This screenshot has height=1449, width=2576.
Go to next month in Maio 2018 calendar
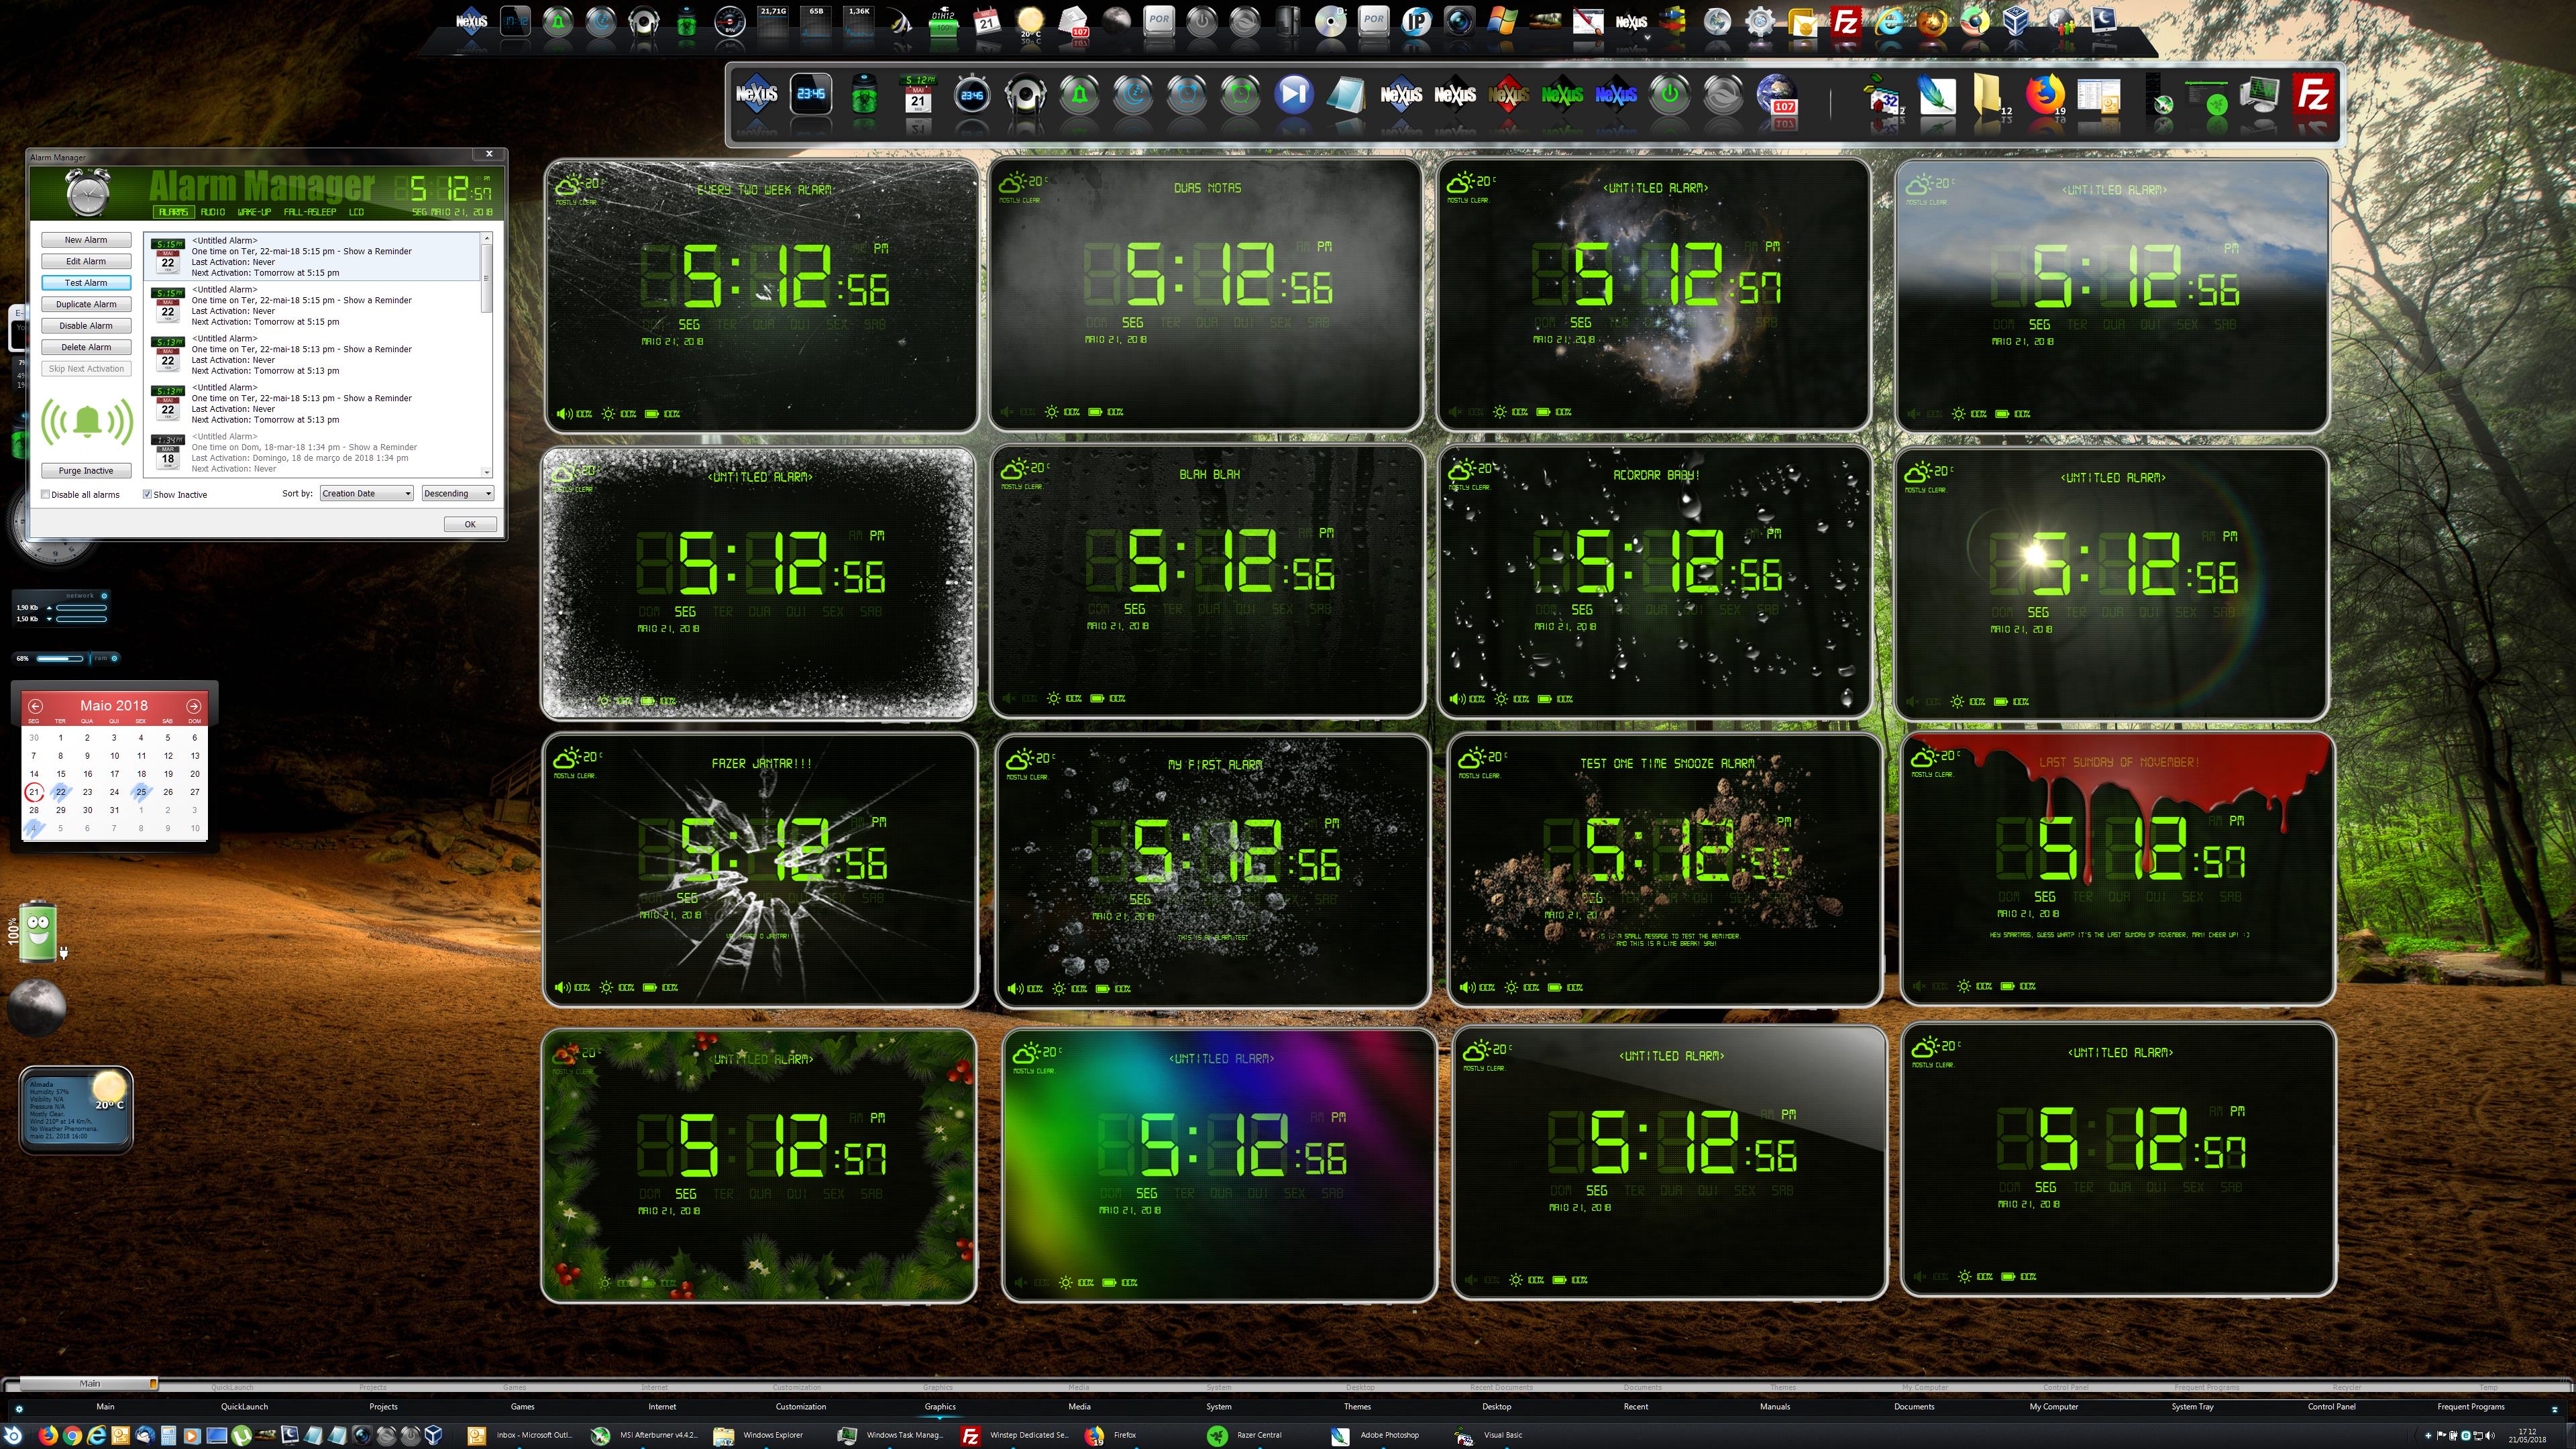193,706
